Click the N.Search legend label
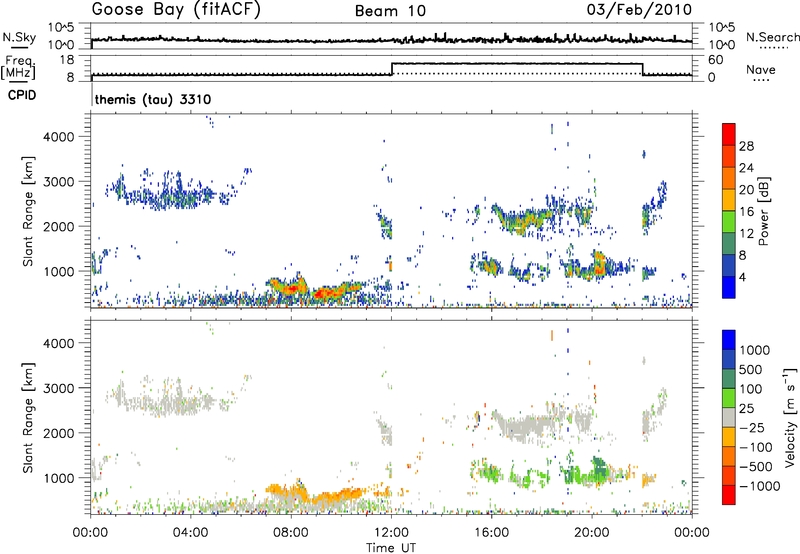800x554 pixels. (773, 37)
